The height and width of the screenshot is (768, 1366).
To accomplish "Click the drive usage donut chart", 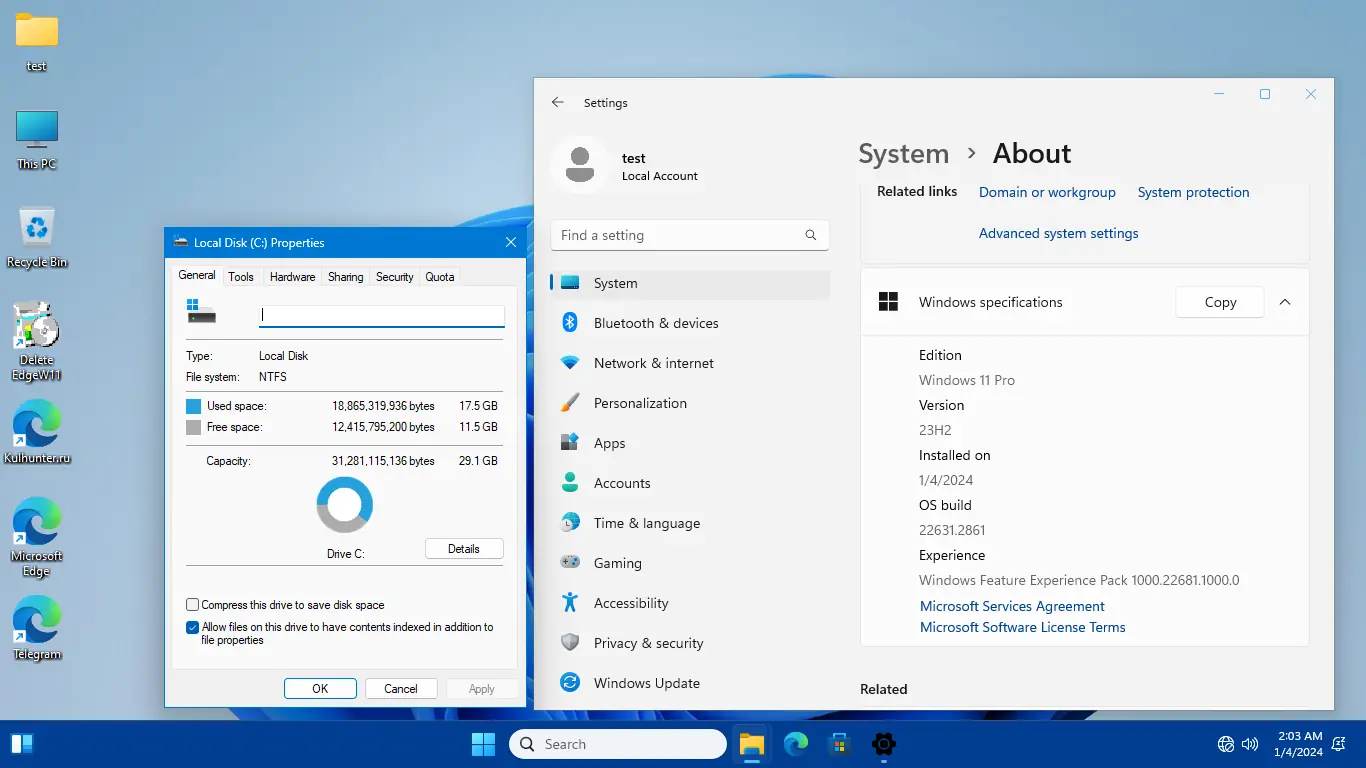I will point(345,505).
